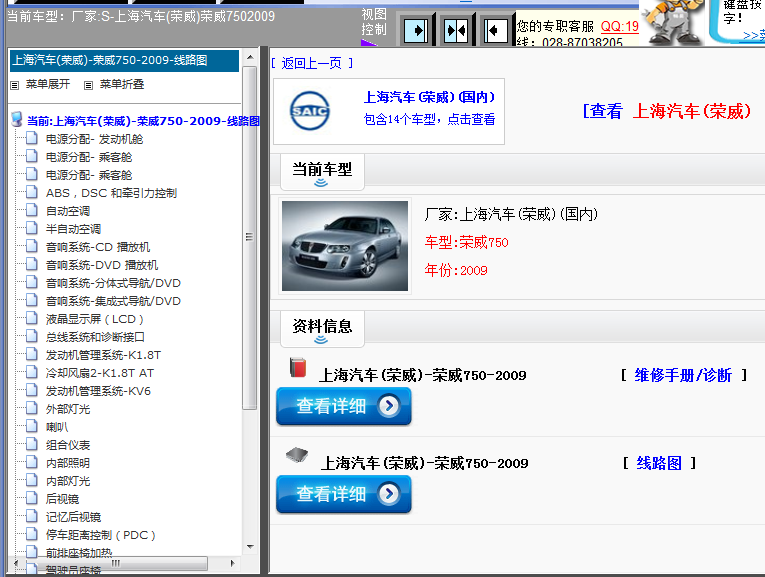Click the first 电源分配- 乘客舱 page icon

[x=32, y=157]
